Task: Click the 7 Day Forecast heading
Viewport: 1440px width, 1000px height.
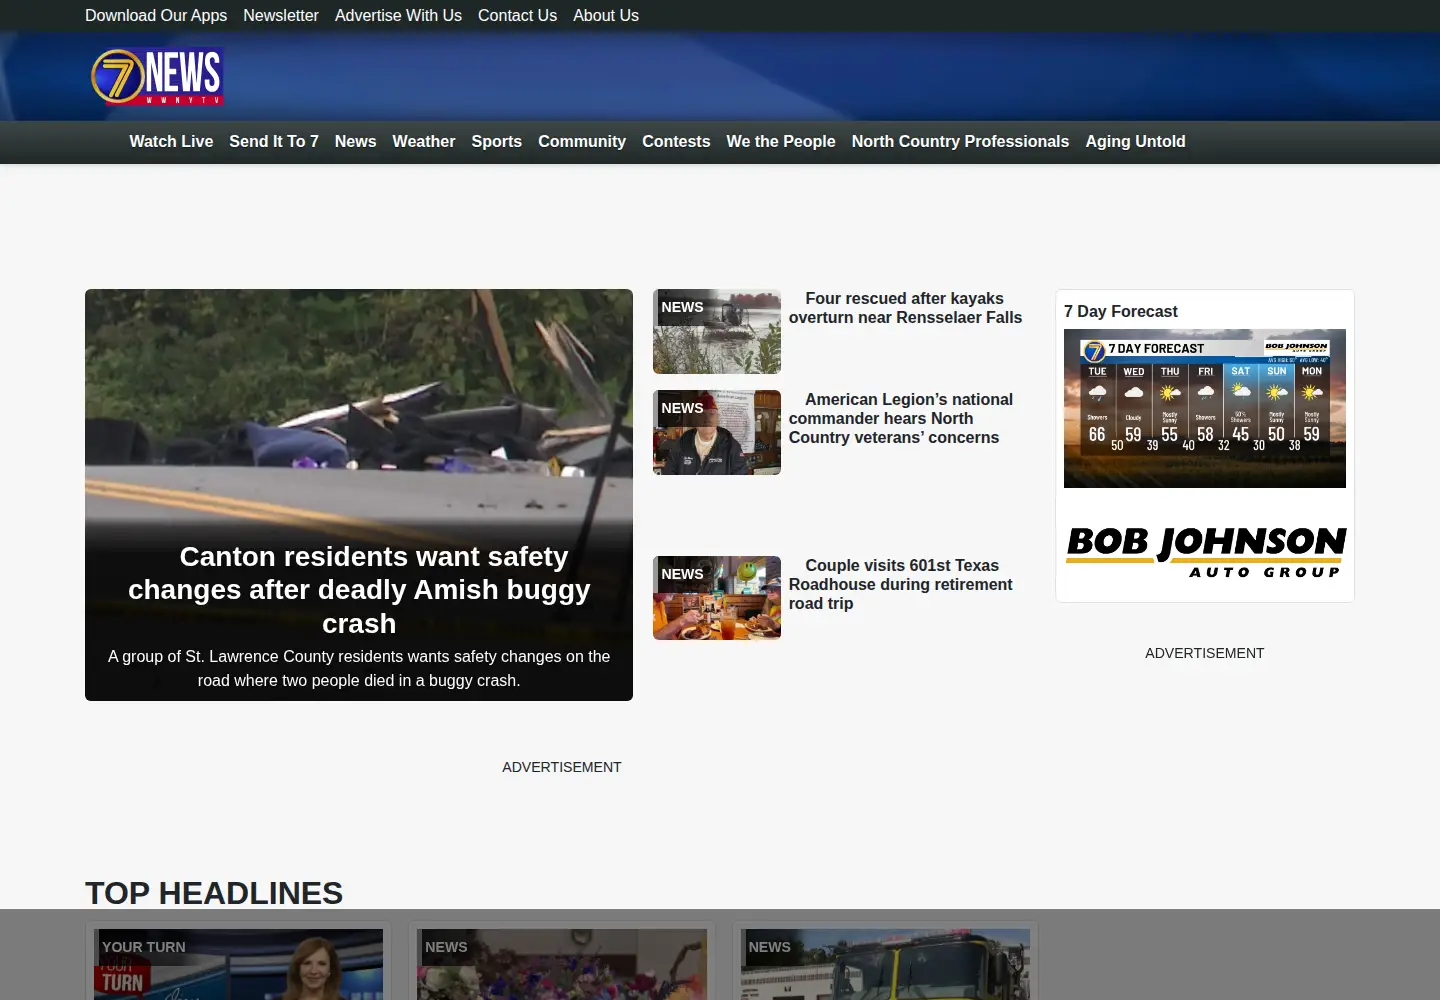Action: coord(1121,312)
